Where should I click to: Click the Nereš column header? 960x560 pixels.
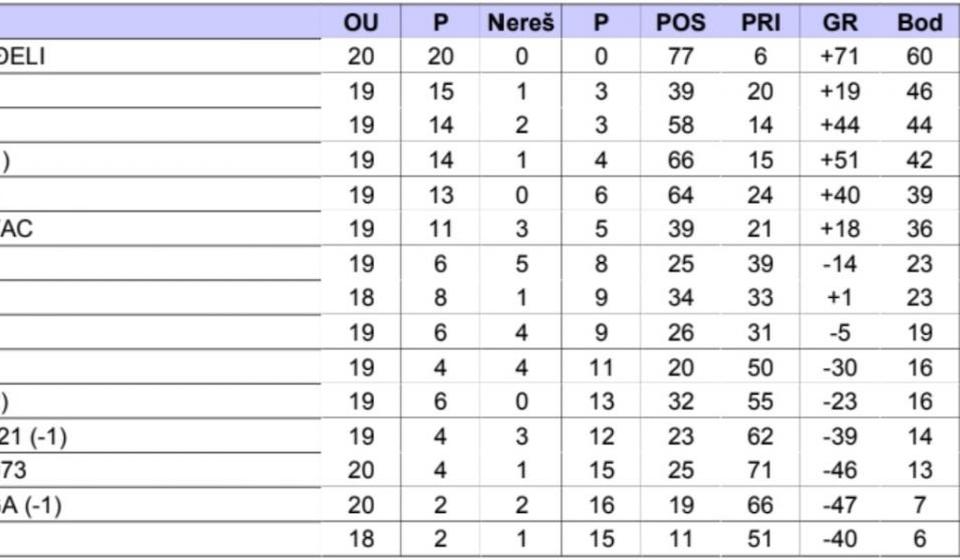[x=520, y=22]
